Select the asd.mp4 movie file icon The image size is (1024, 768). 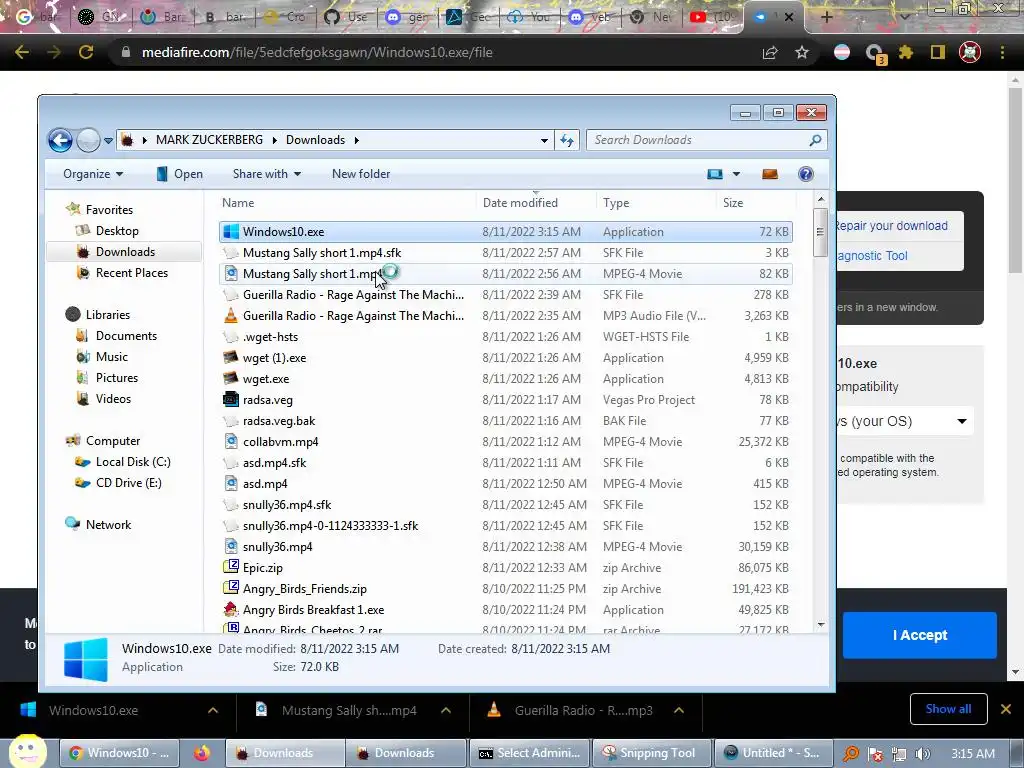click(231, 484)
